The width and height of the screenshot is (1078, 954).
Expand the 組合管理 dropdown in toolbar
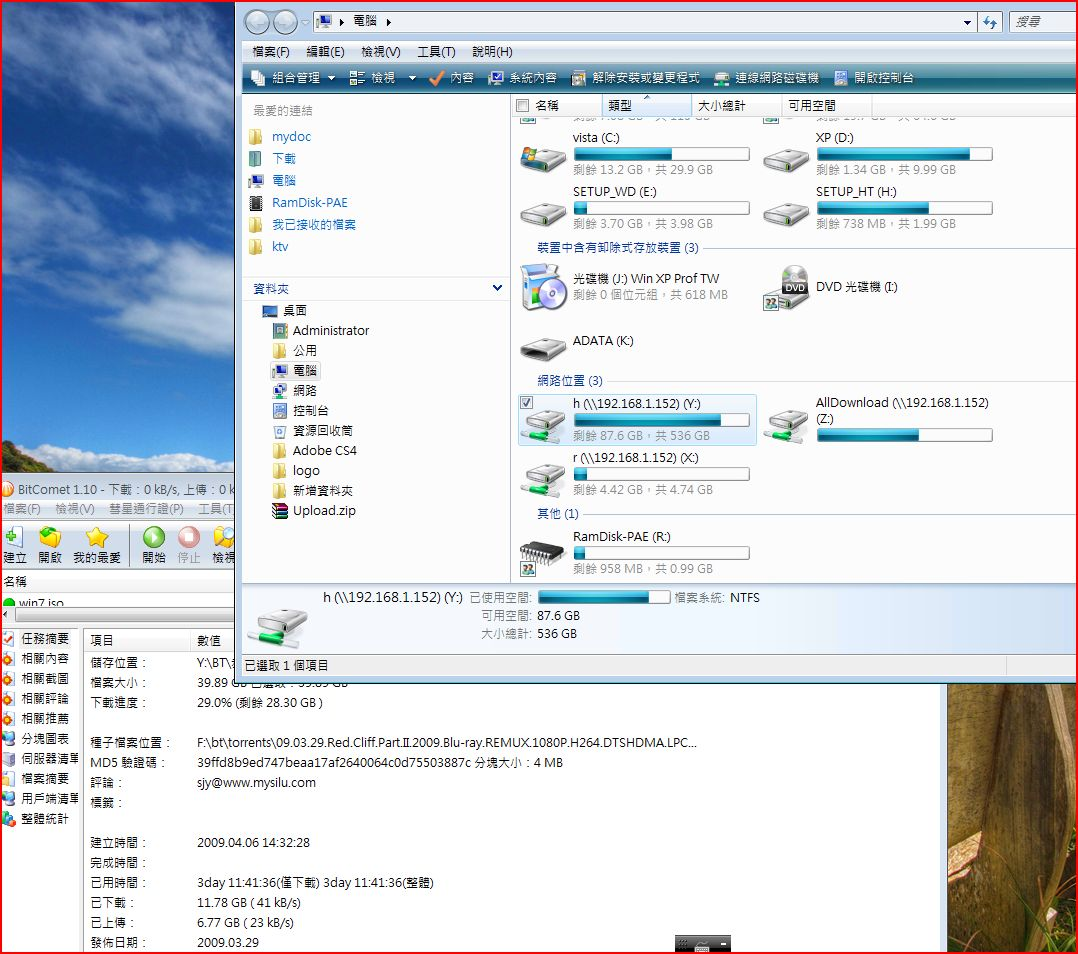tap(332, 78)
